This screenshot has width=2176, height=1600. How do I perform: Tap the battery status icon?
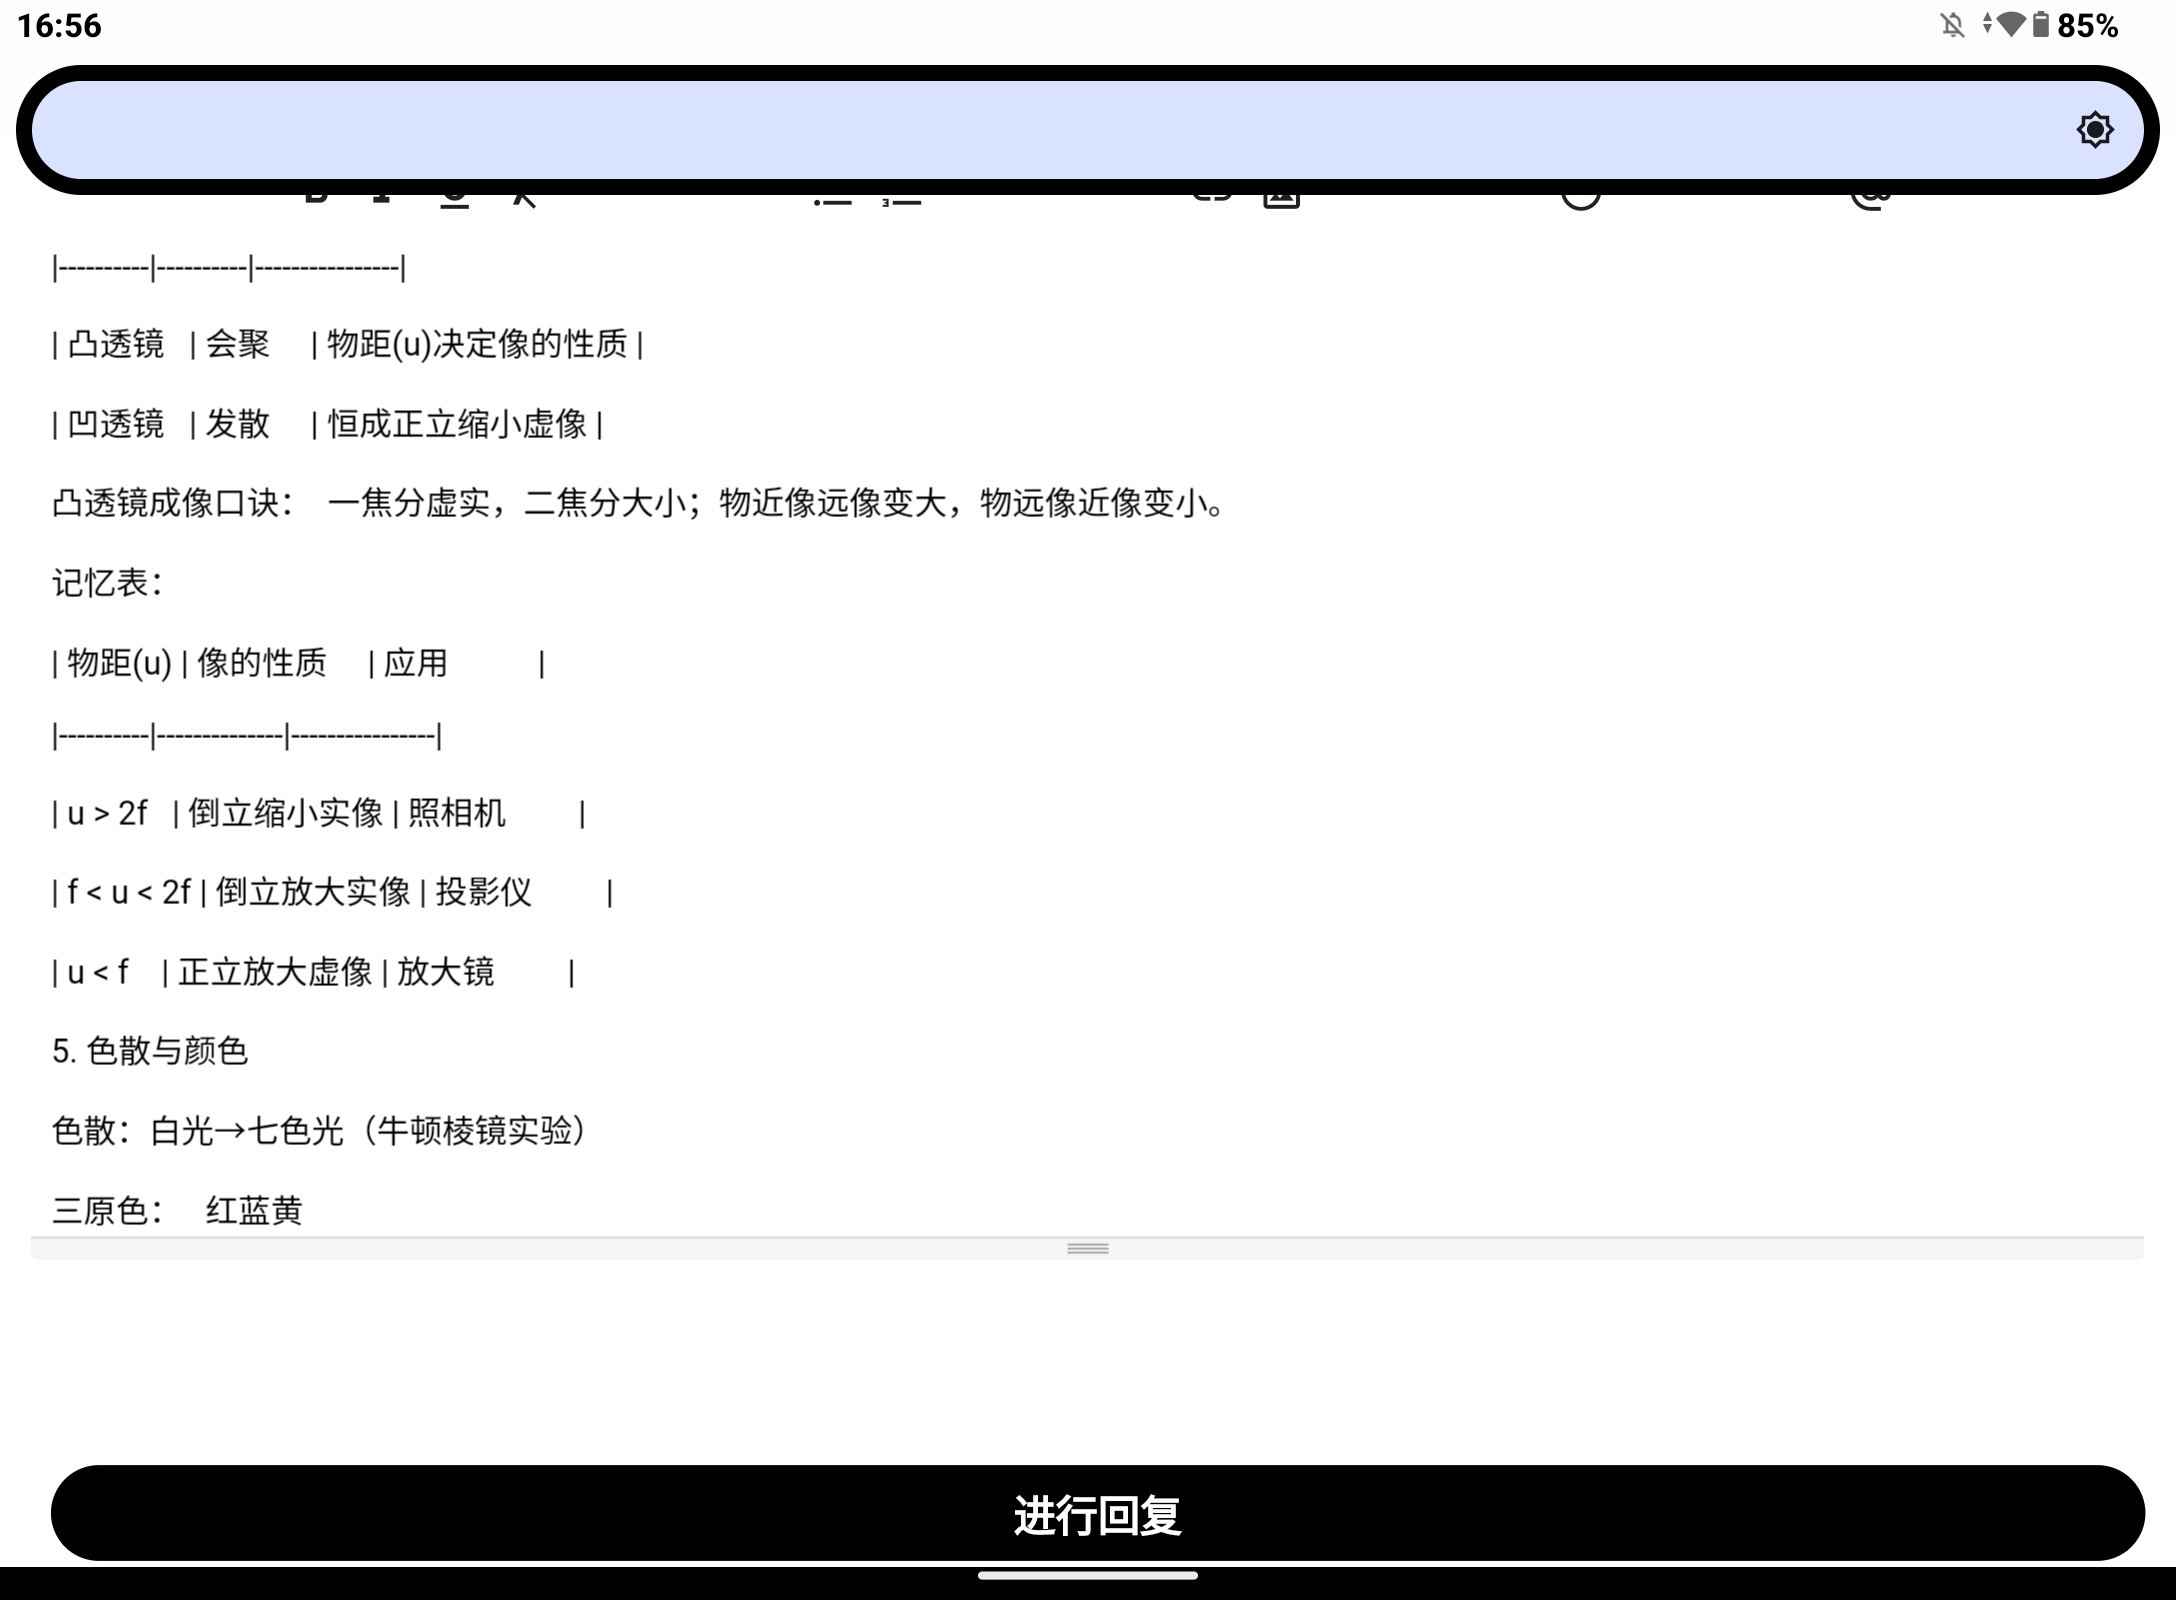(2041, 25)
